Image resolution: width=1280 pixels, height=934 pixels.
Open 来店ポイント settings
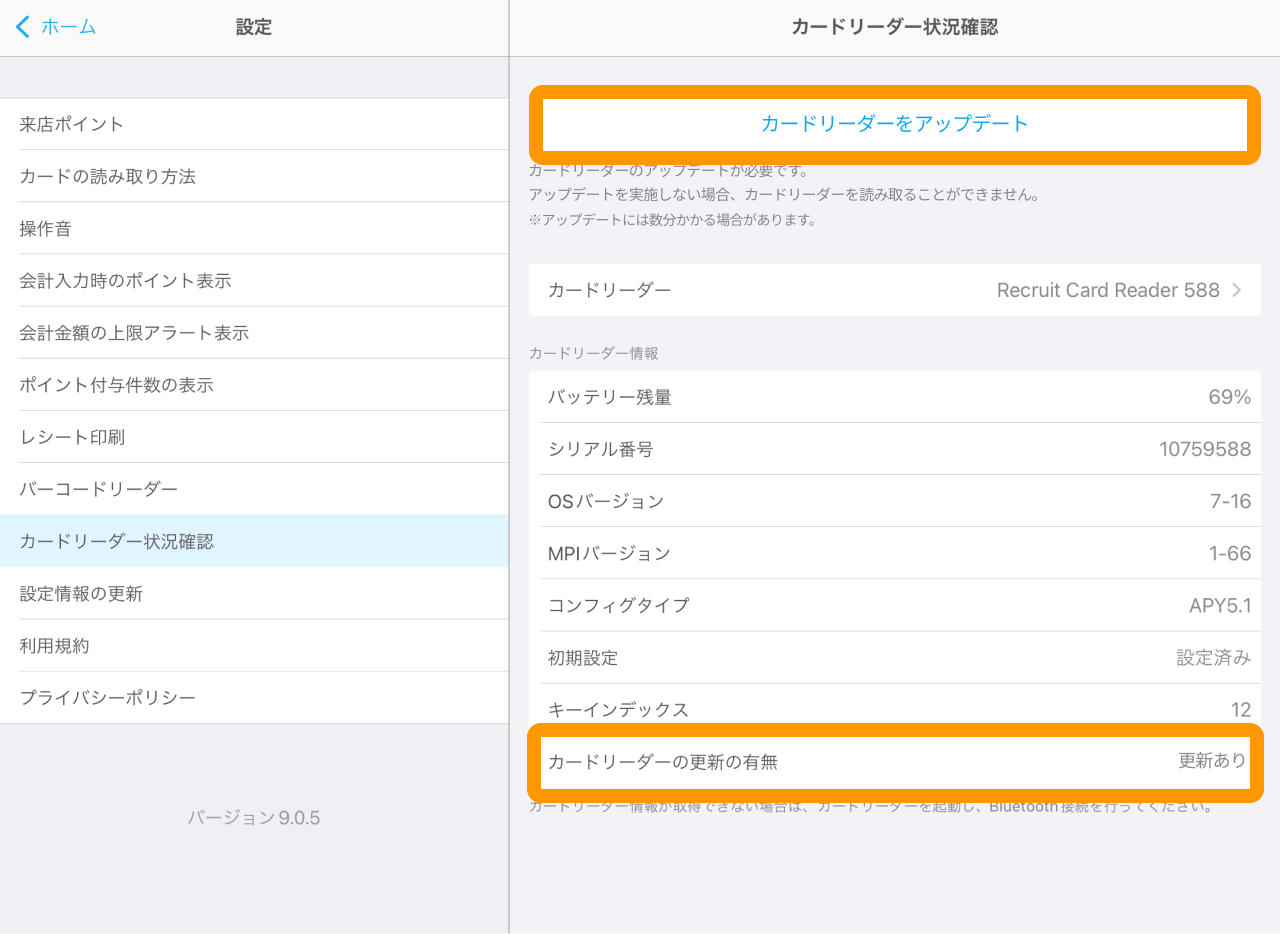[x=254, y=124]
